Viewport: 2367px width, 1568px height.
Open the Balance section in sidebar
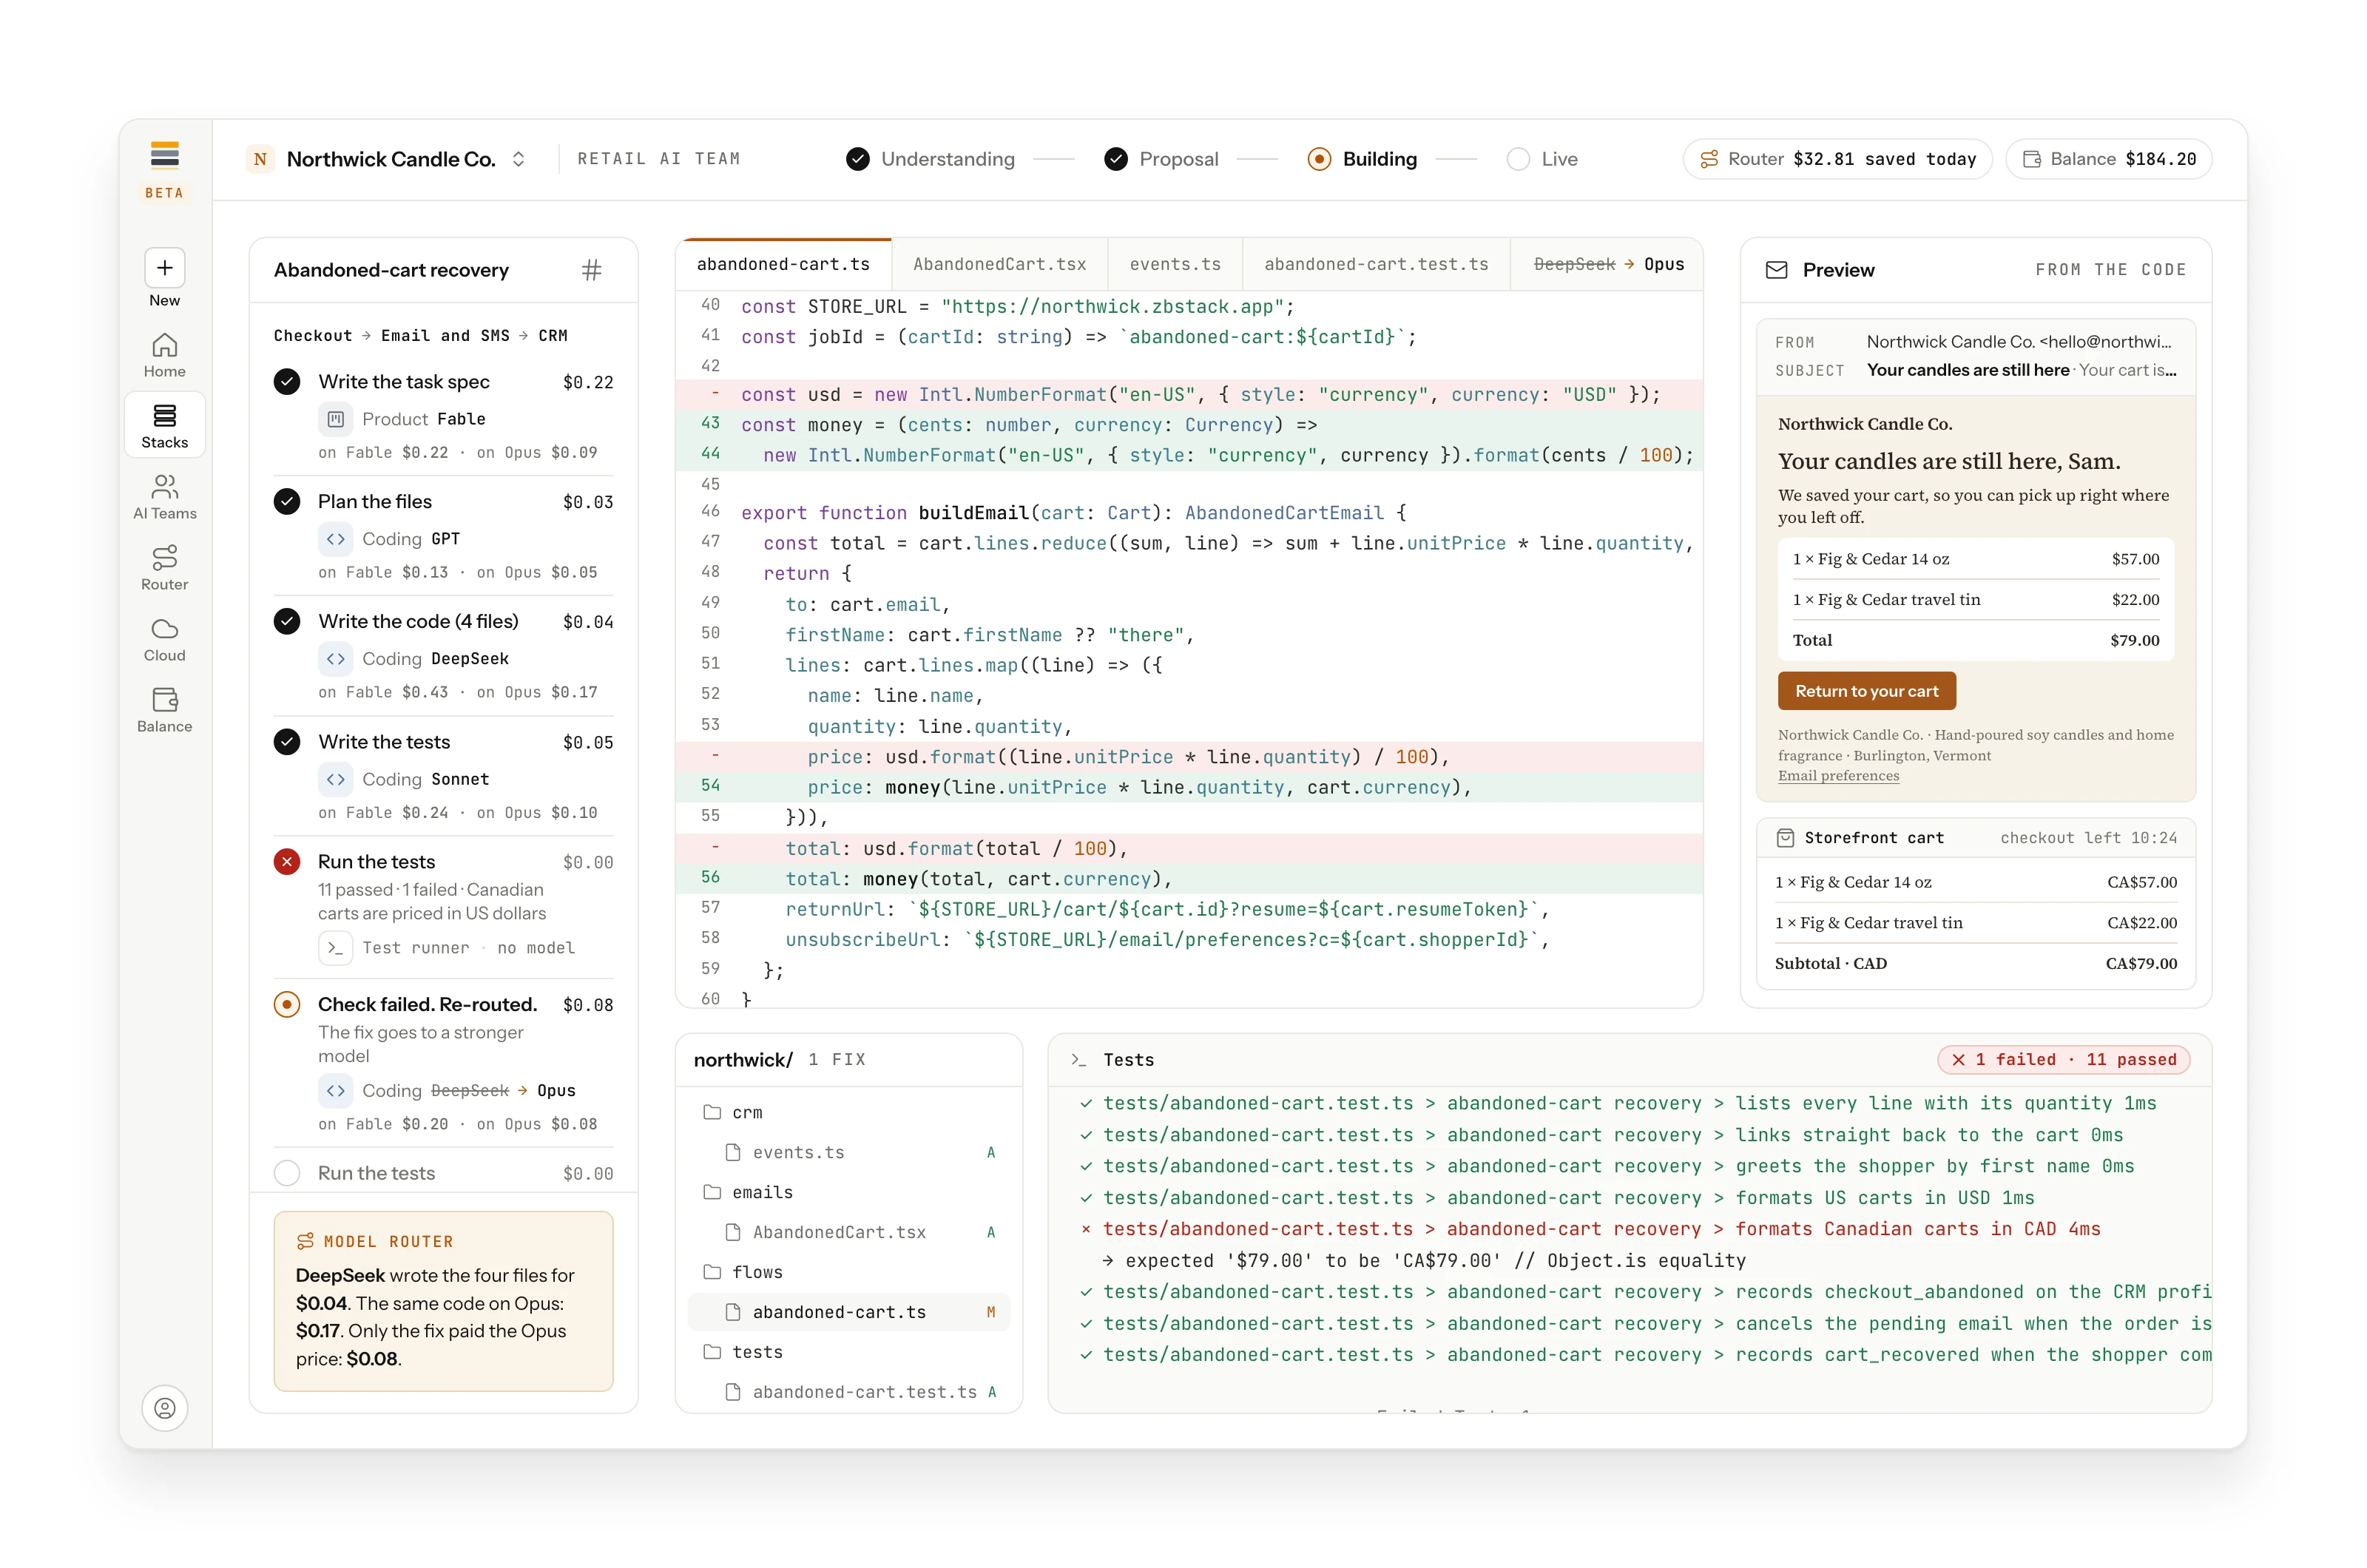165,710
